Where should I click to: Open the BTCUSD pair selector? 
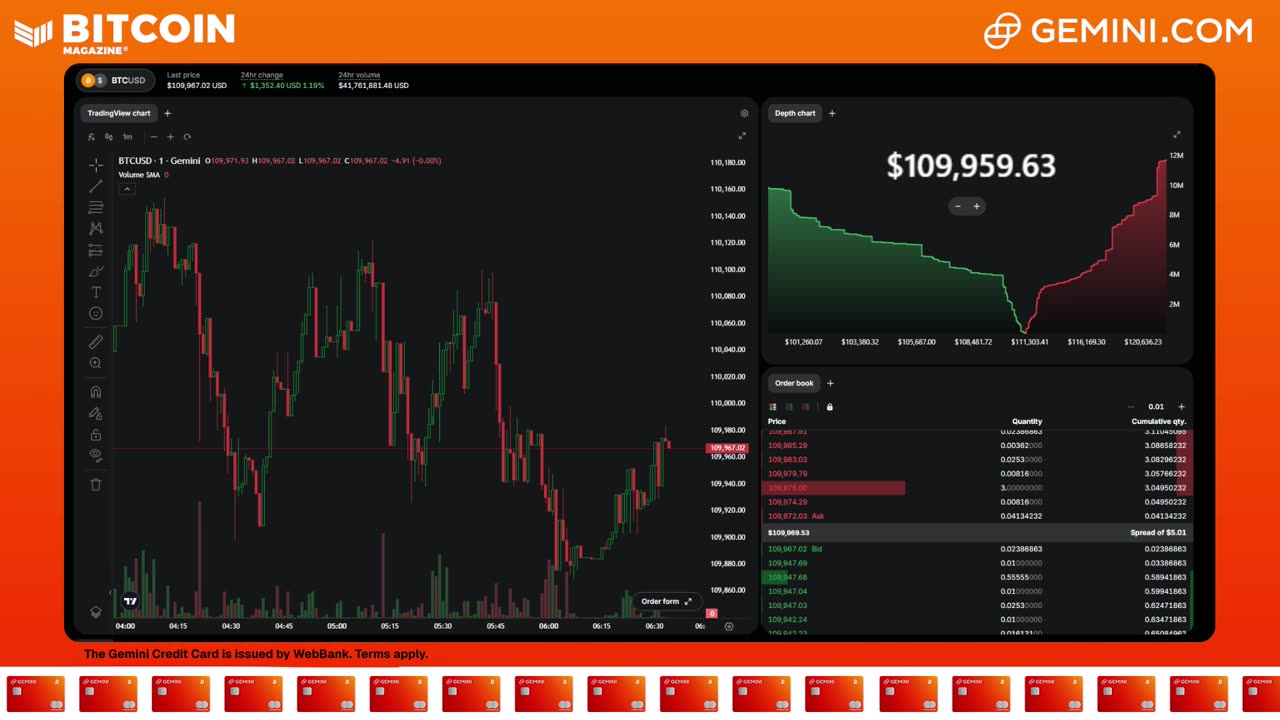pyautogui.click(x=116, y=80)
